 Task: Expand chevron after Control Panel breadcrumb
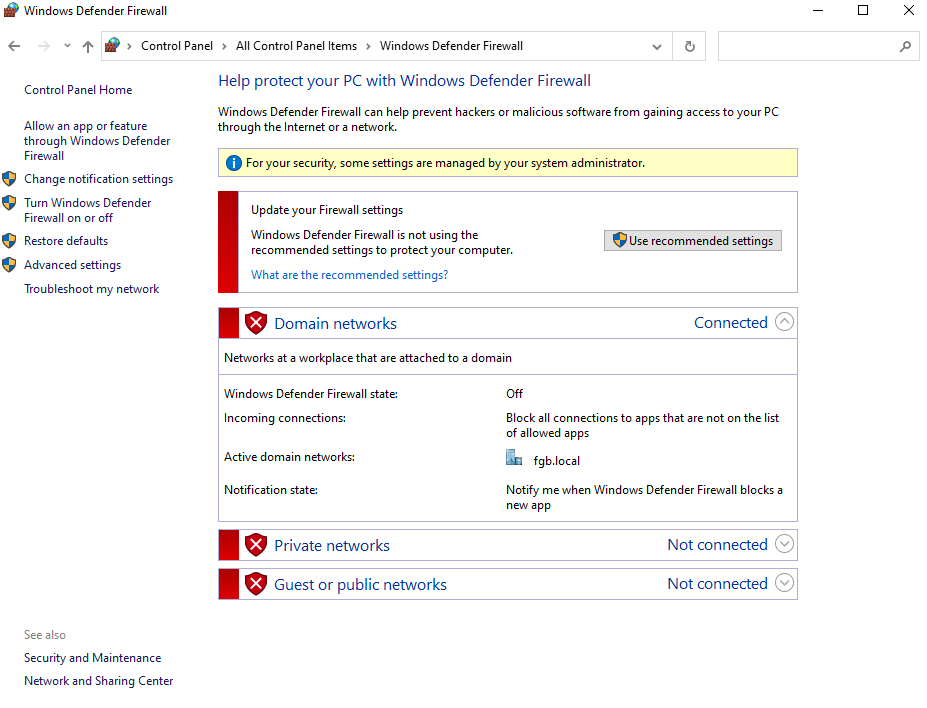pyautogui.click(x=224, y=46)
